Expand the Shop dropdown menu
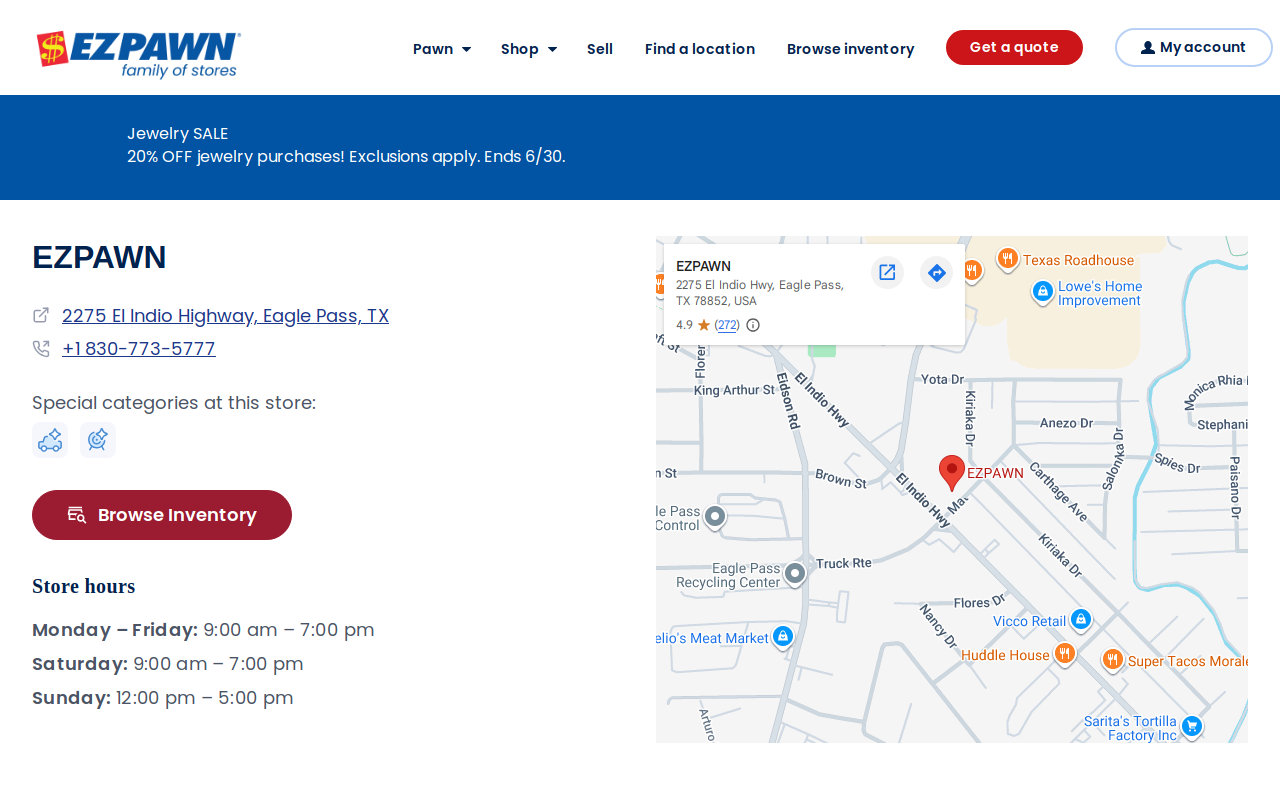Viewport: 1280px width, 800px height. (529, 49)
